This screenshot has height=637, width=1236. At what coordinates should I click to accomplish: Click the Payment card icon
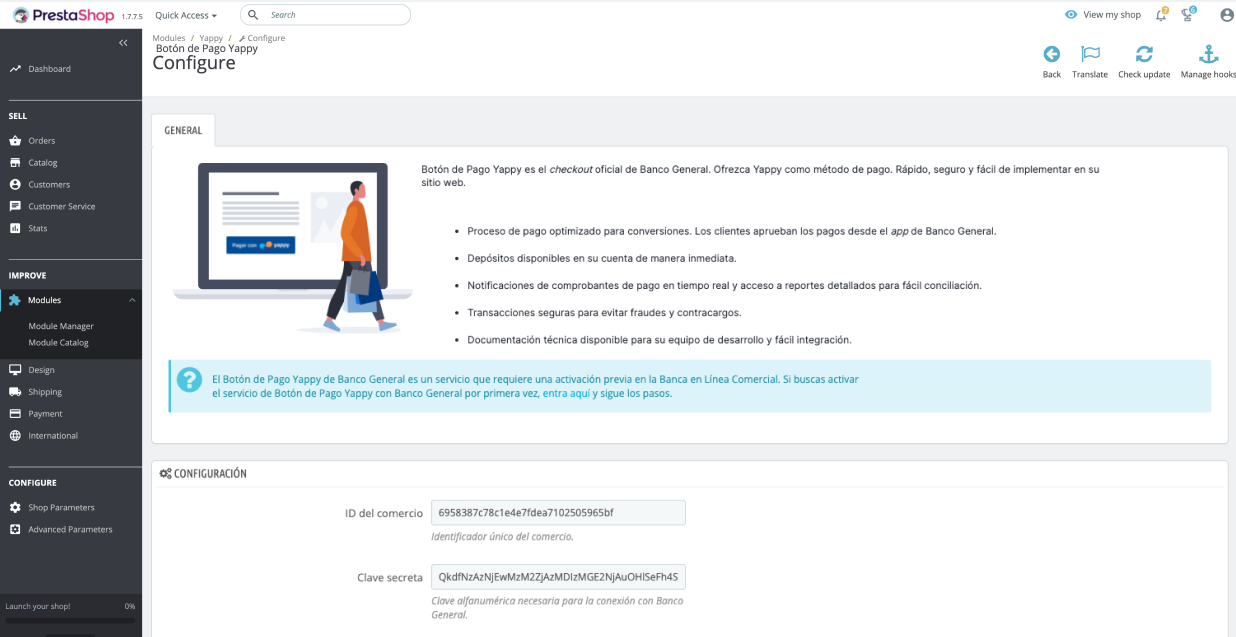(15, 414)
